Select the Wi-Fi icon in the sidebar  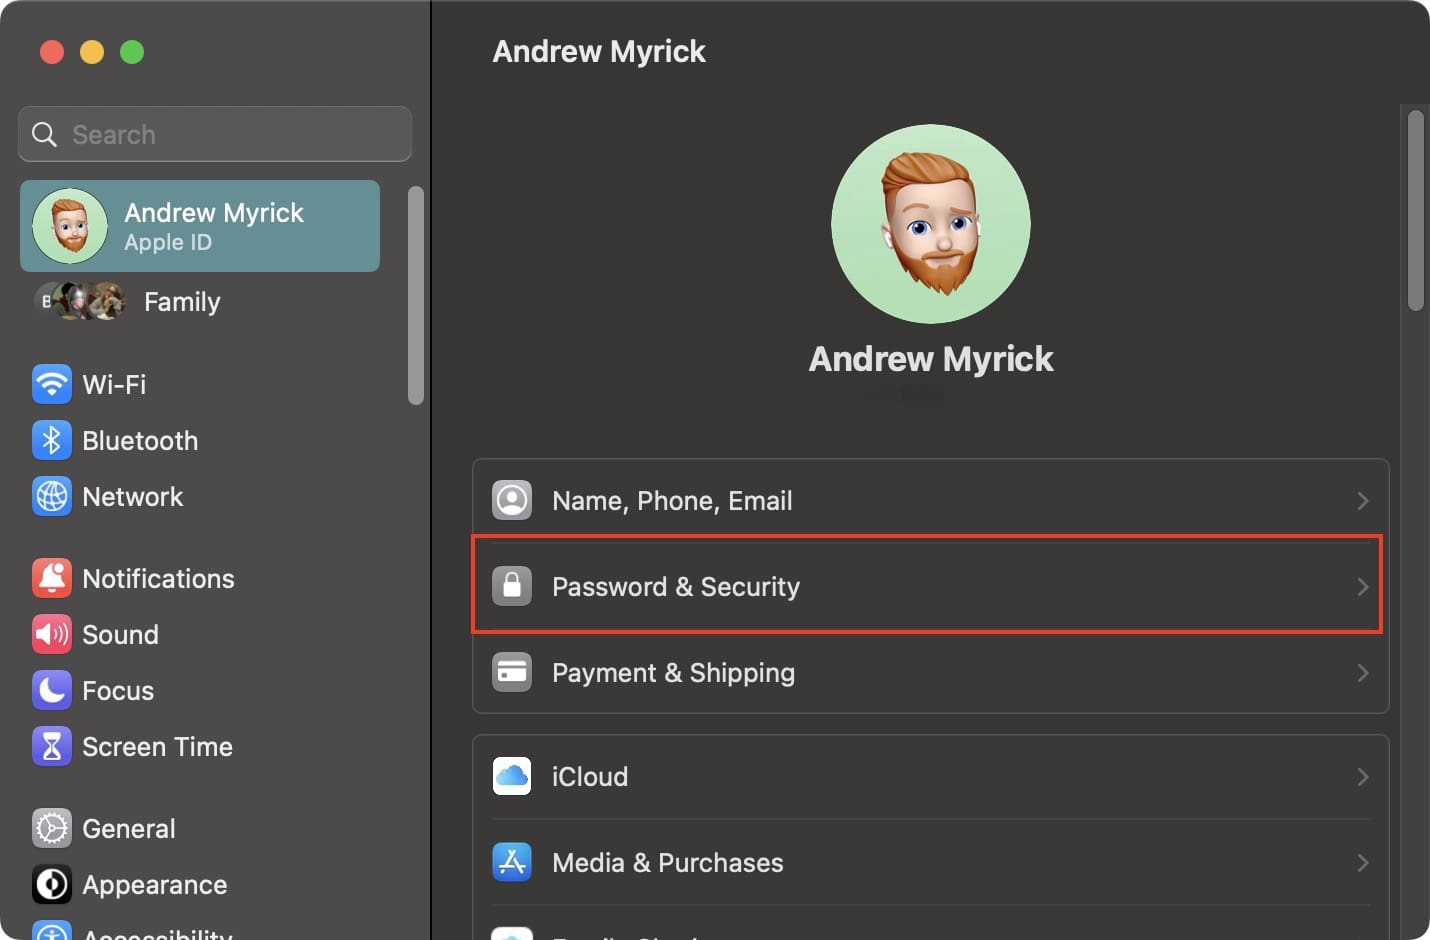(51, 384)
